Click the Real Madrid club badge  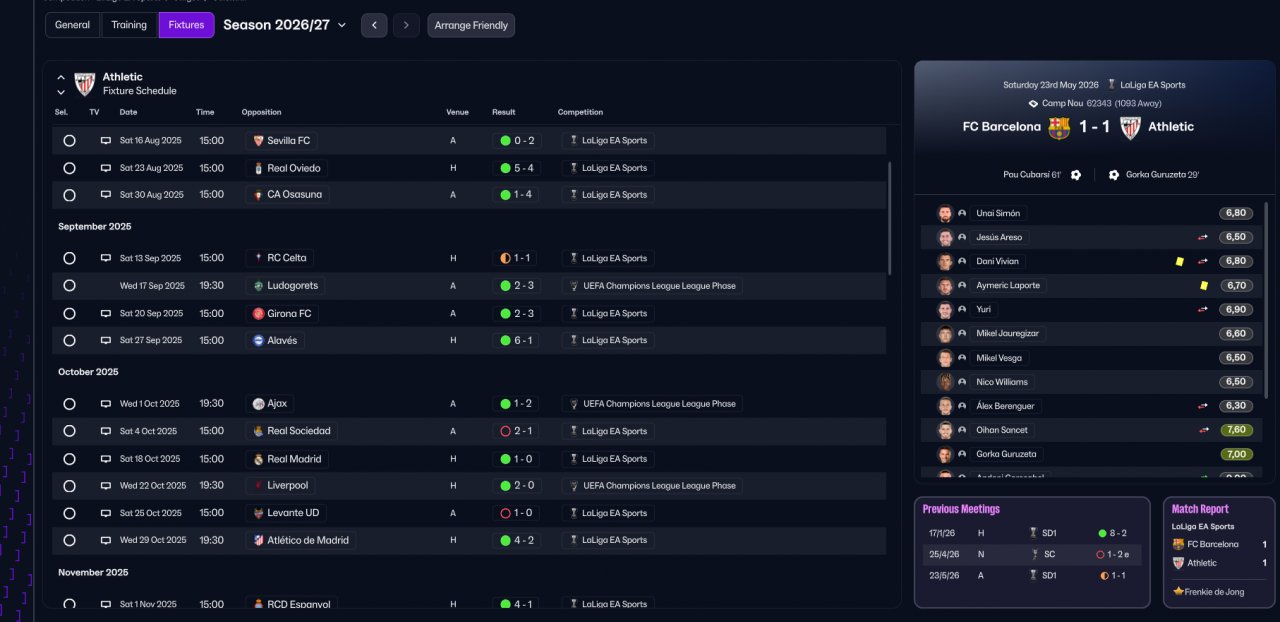(258, 459)
